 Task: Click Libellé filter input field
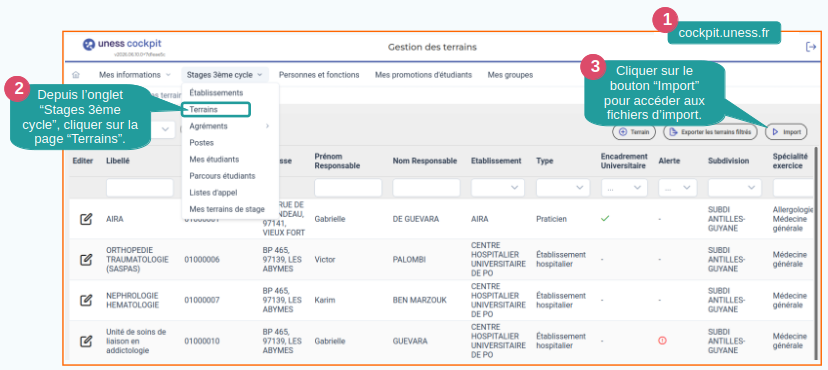point(139,188)
